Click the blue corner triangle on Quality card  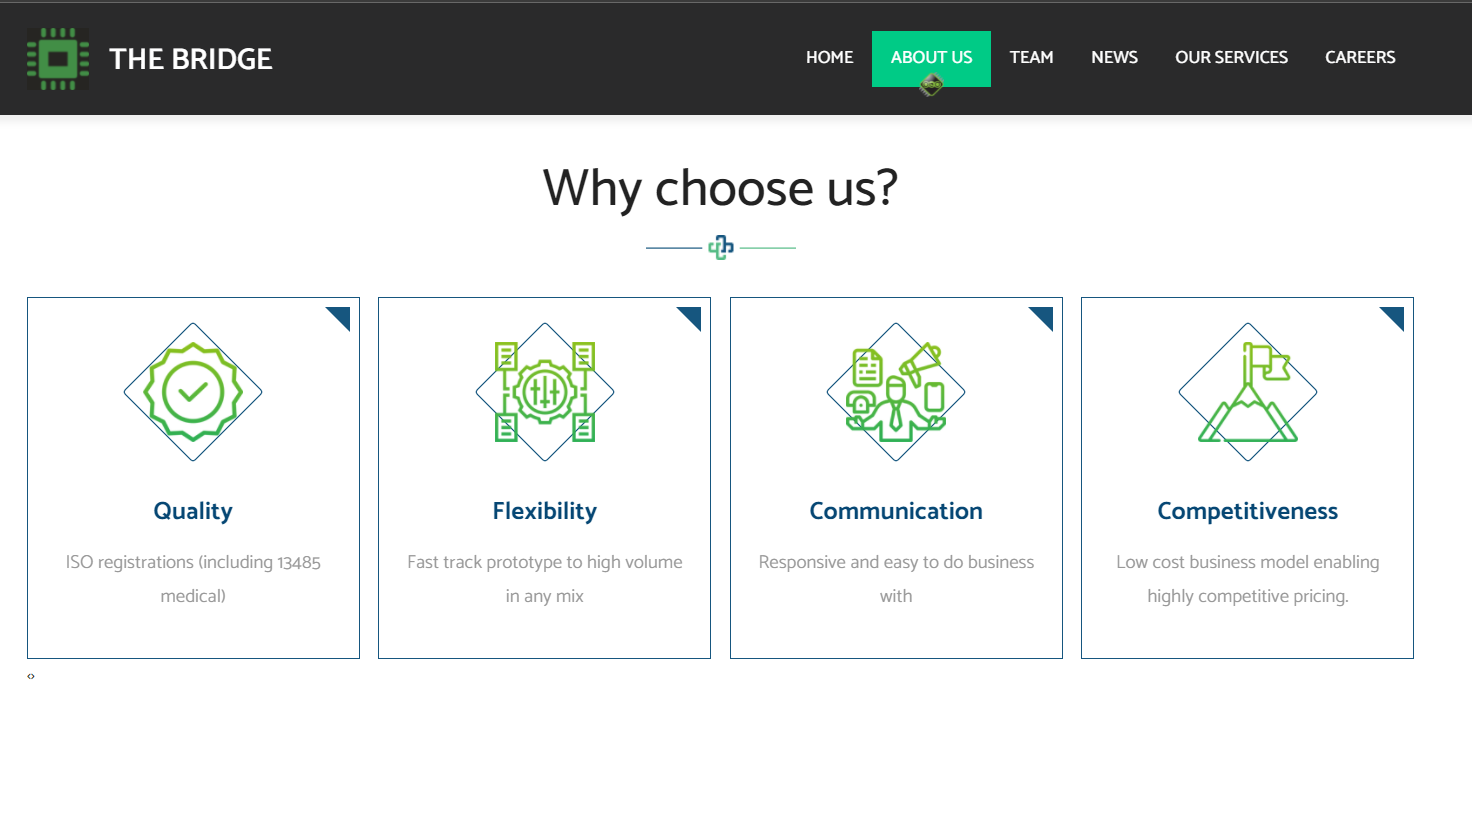coord(341,316)
